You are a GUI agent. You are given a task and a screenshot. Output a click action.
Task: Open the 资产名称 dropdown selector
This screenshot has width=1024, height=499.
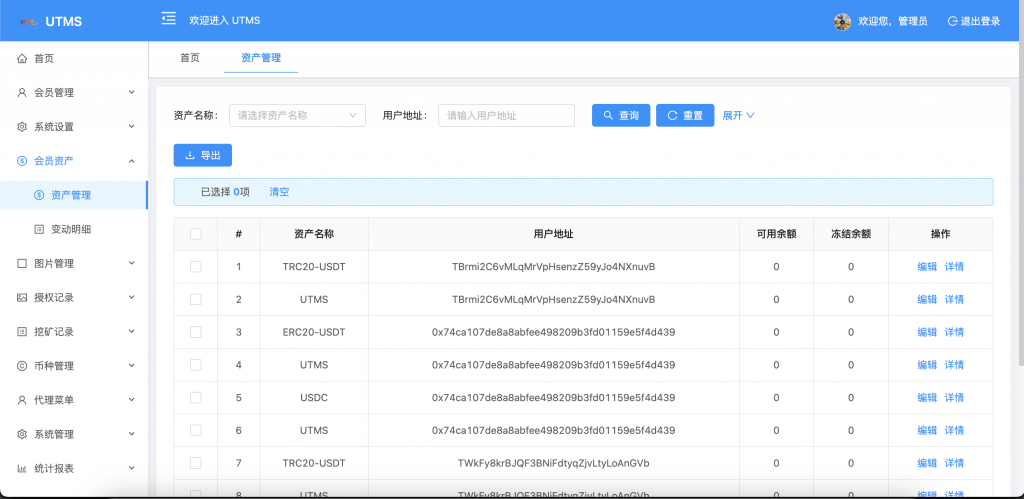coord(297,116)
